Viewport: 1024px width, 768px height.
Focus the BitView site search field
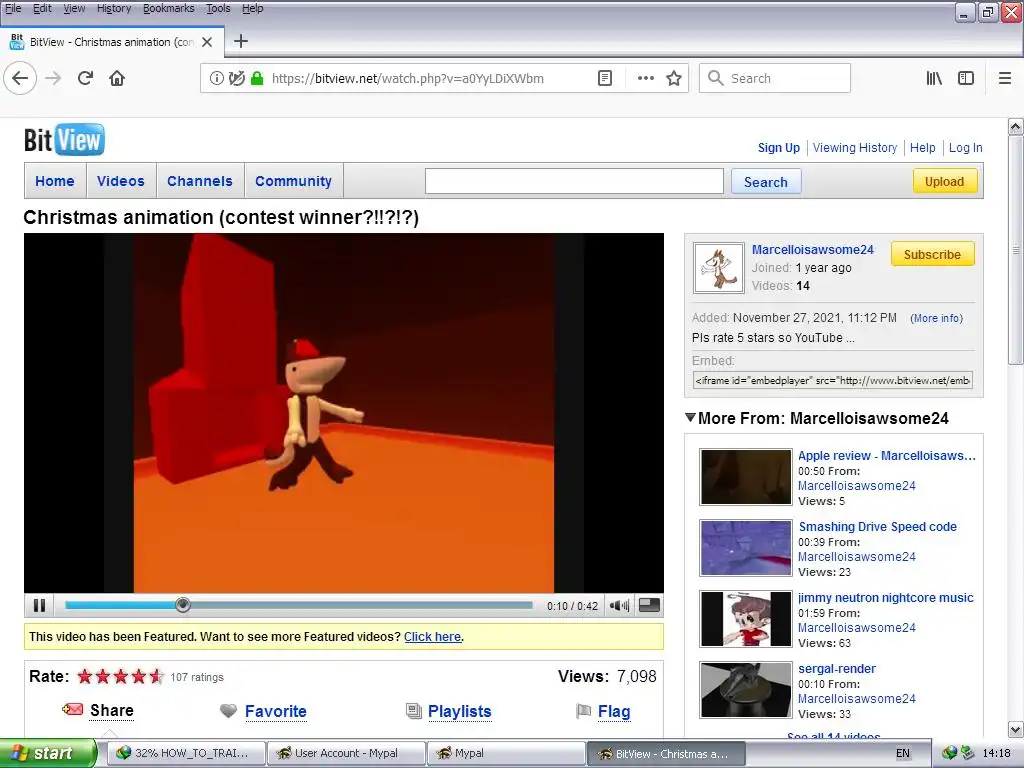(x=574, y=181)
